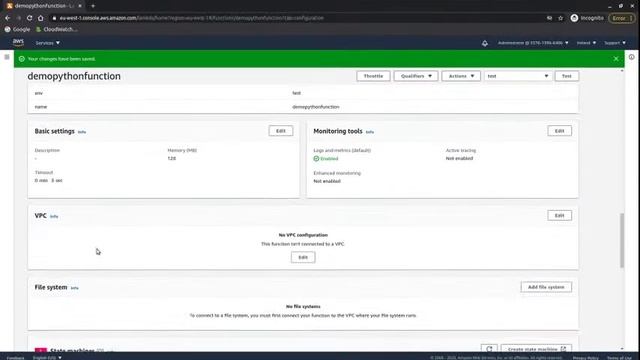
Task: Click Edit in the VPC header
Action: [560, 215]
